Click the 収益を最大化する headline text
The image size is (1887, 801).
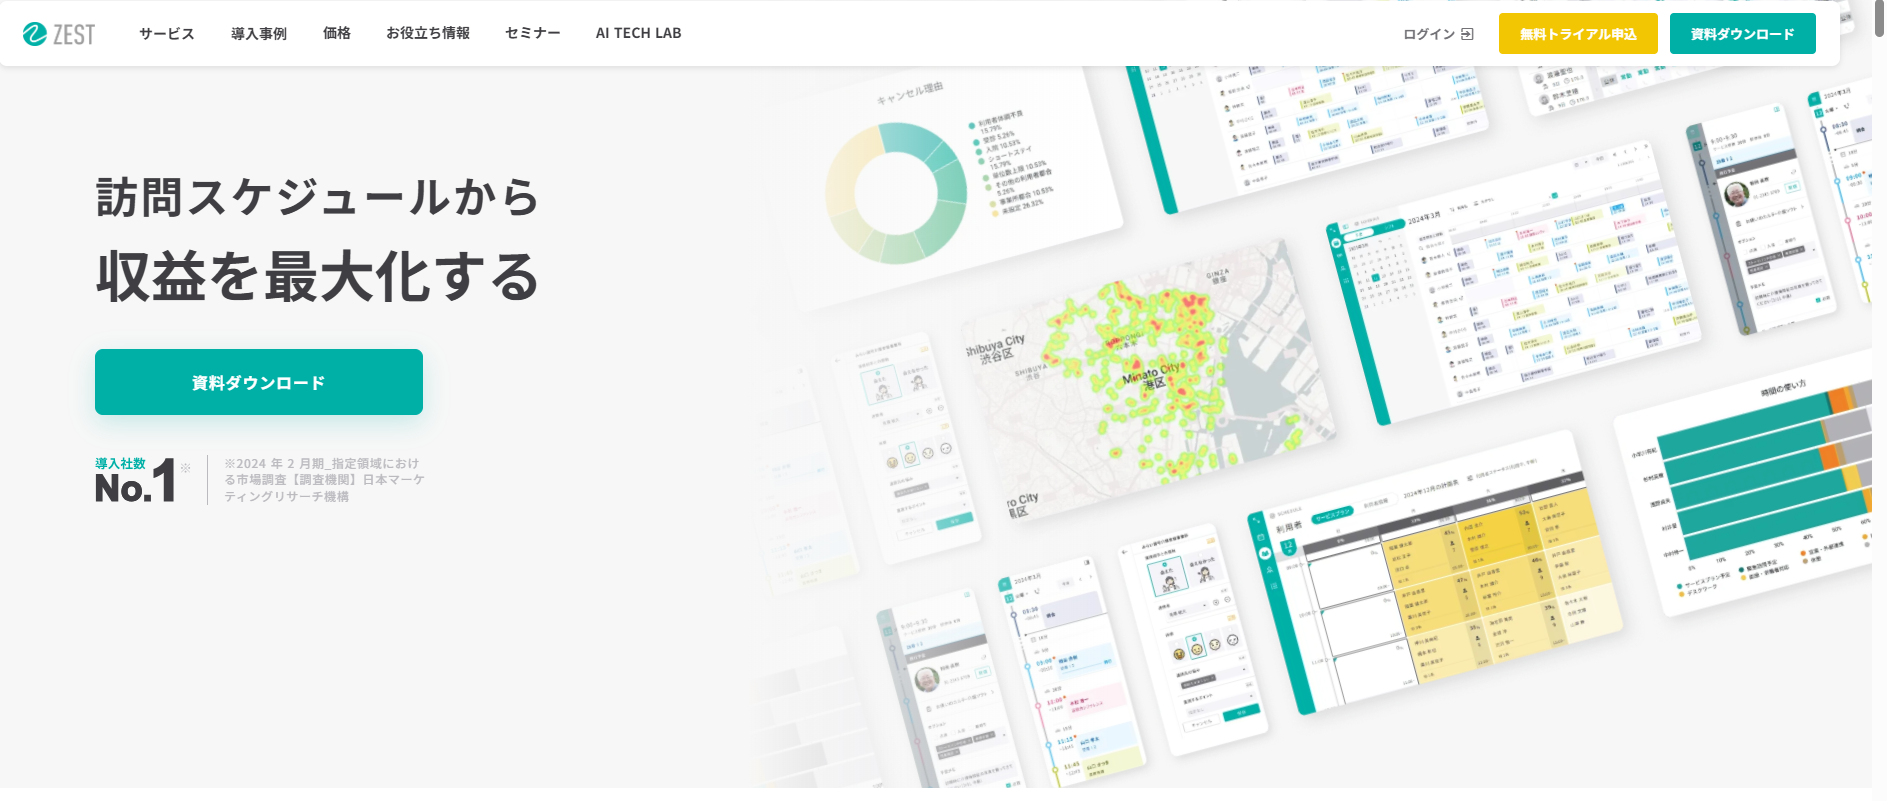318,277
